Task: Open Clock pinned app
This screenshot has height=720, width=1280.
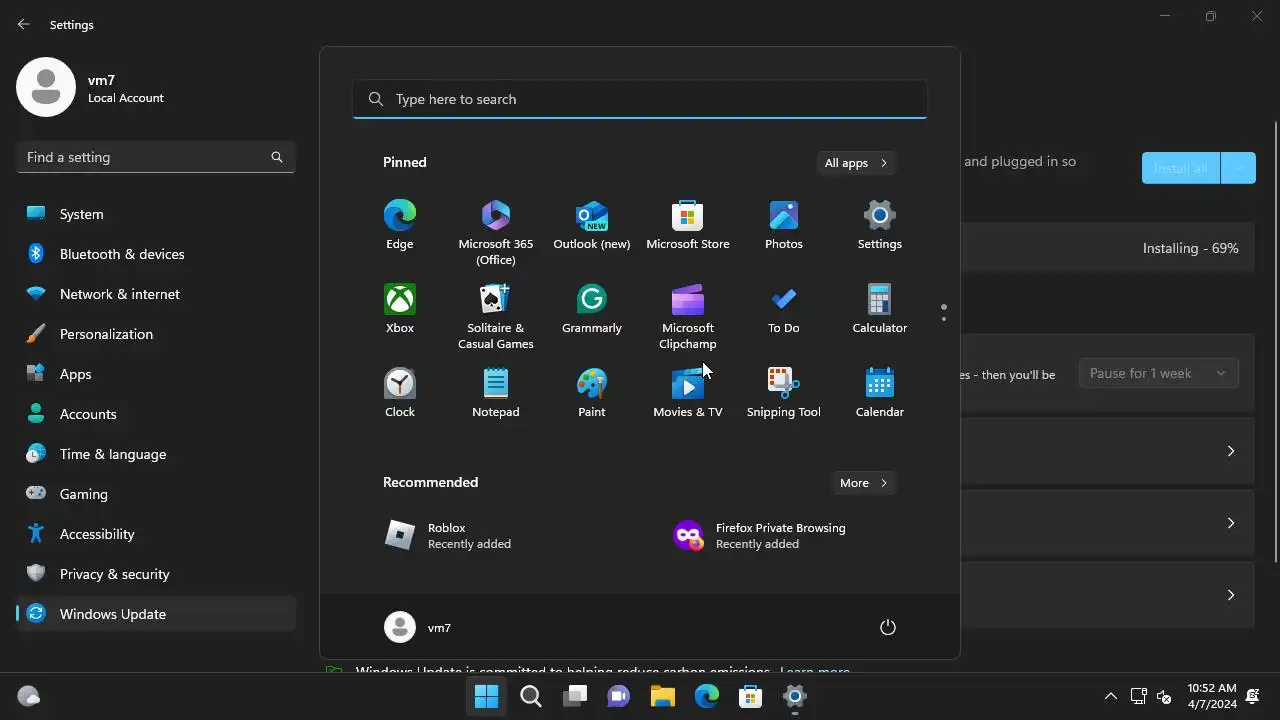Action: 399,393
